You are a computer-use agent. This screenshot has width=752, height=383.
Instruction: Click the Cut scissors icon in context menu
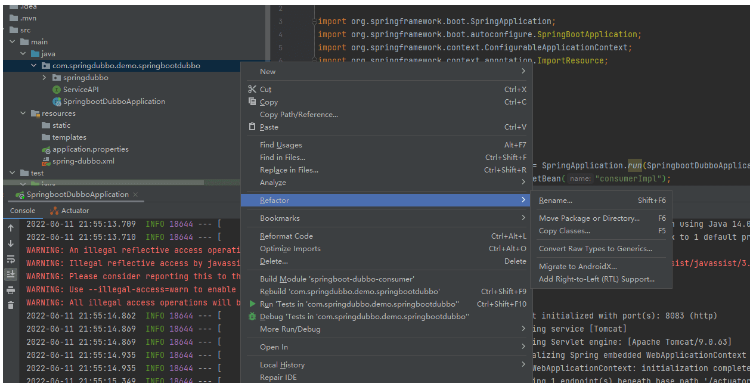[x=252, y=89]
